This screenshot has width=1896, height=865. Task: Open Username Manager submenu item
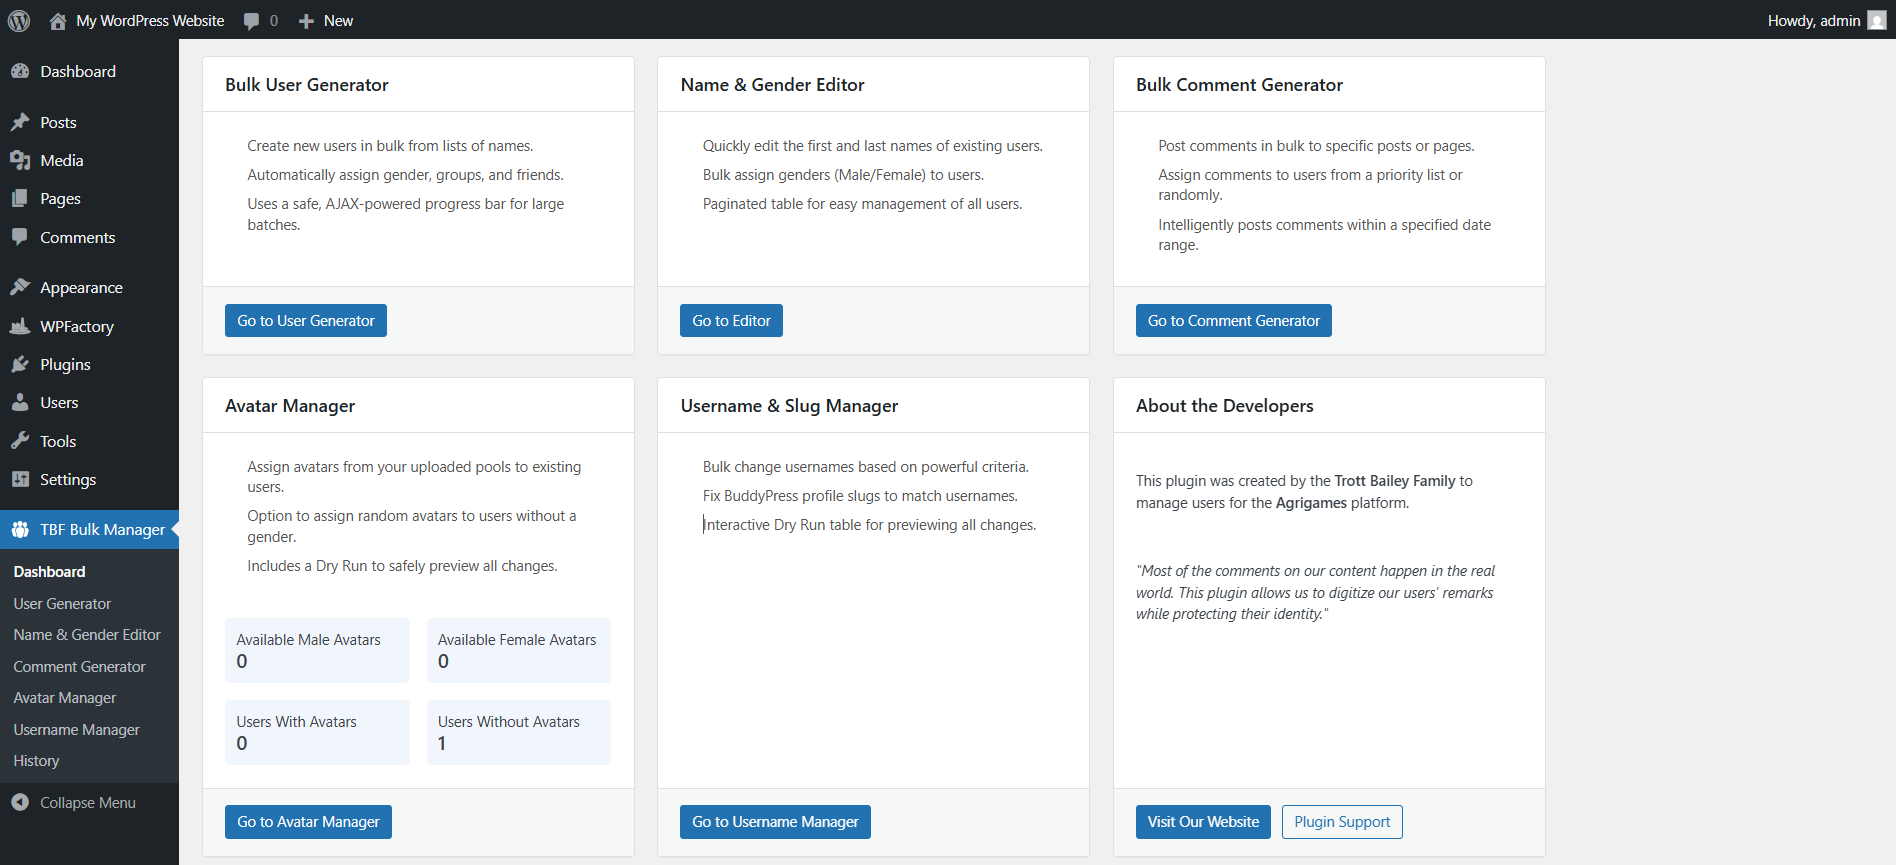click(76, 729)
